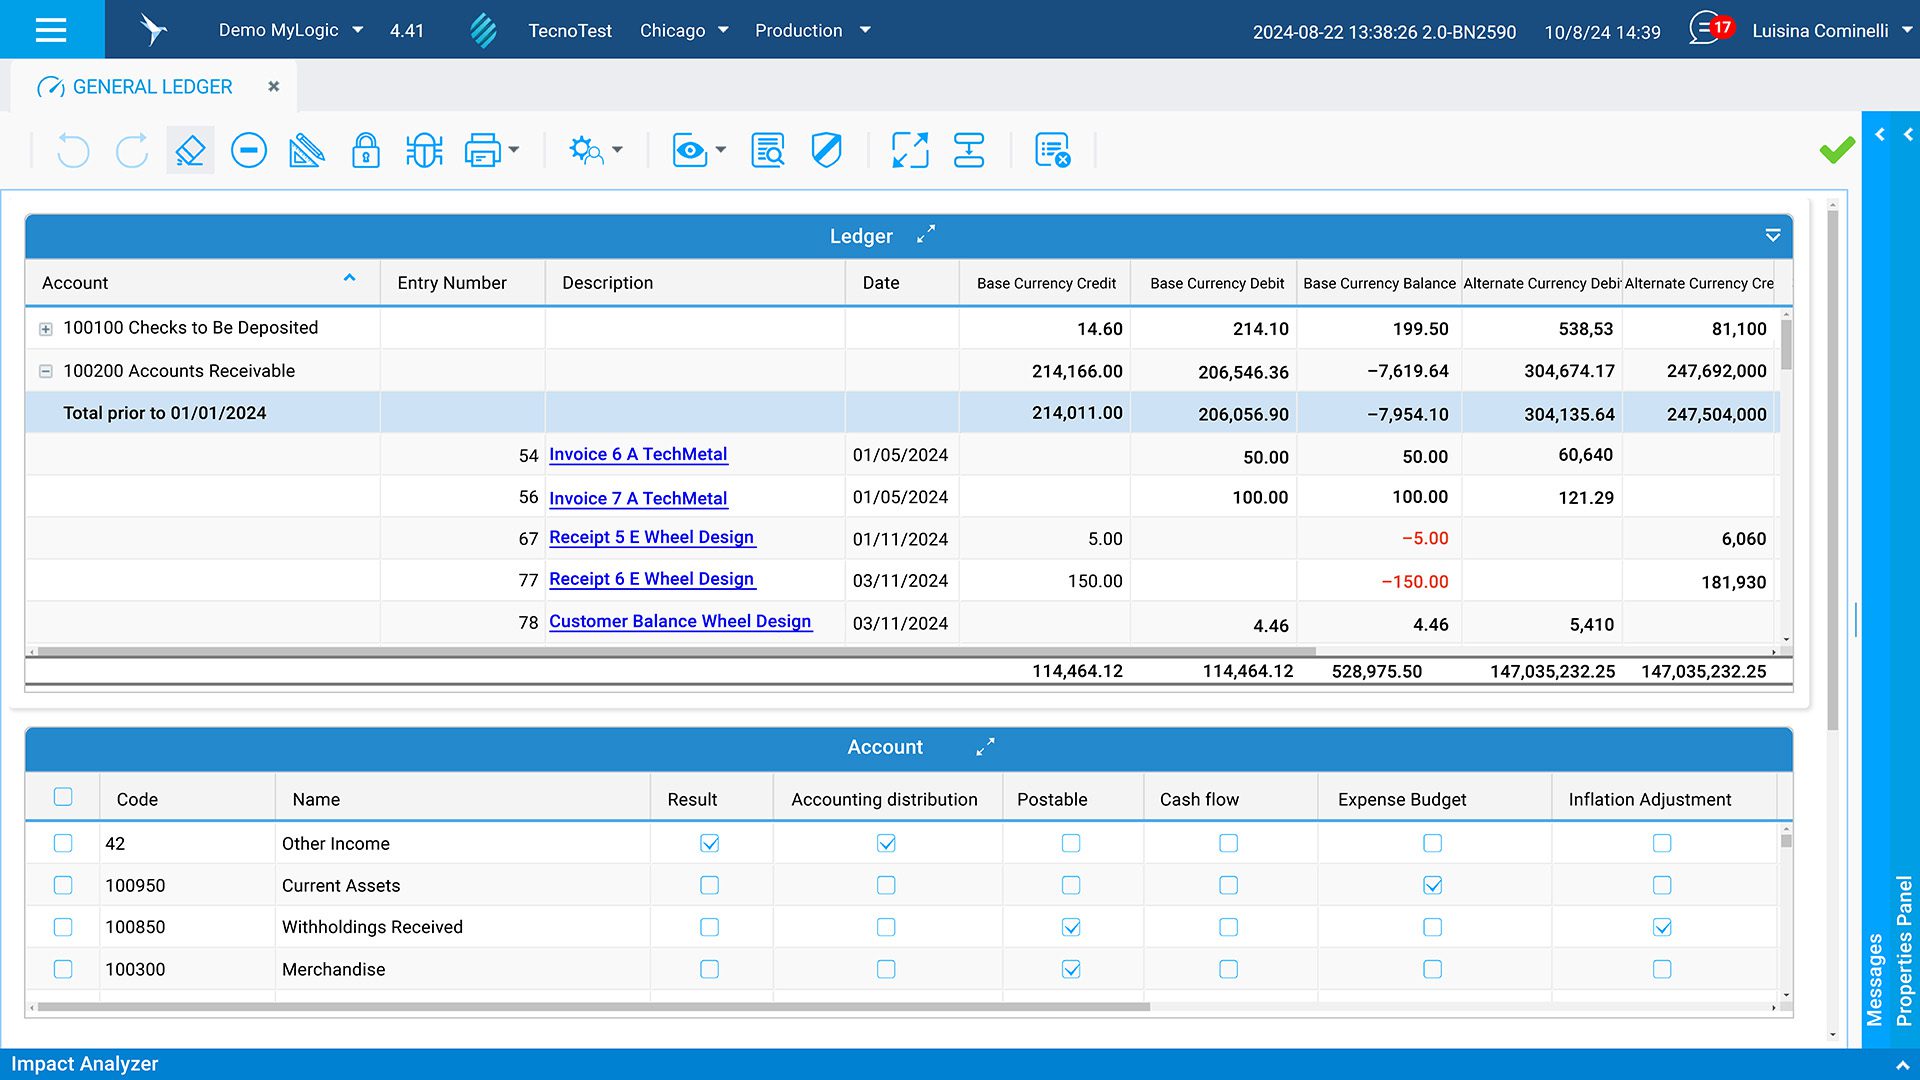Open the messages notification icon with 17

click(1708, 29)
